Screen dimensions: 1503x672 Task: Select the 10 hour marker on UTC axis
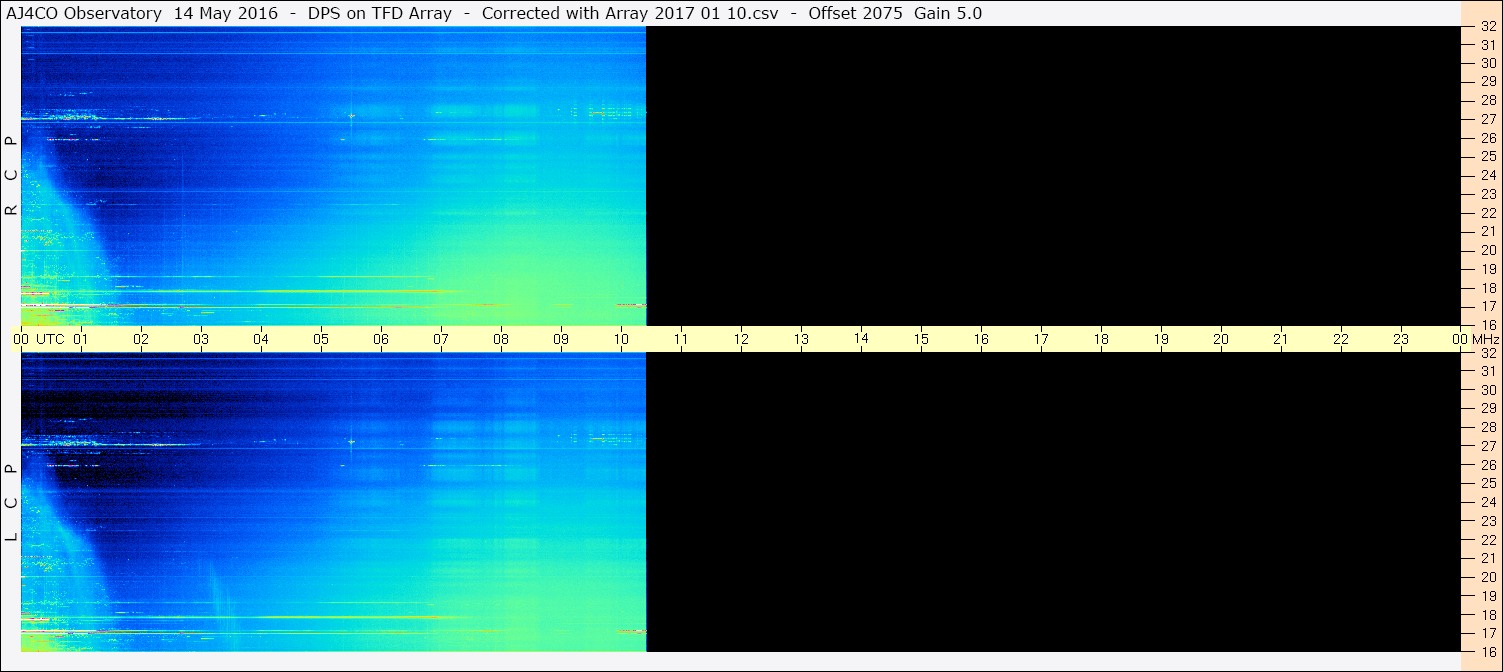click(x=621, y=339)
